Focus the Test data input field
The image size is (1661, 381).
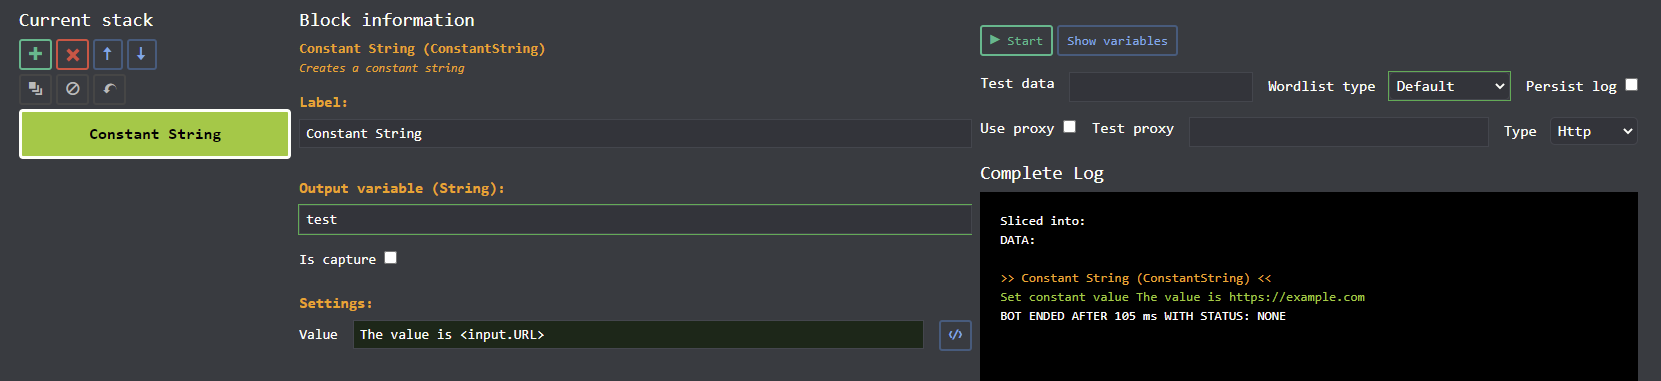[x=1161, y=87]
